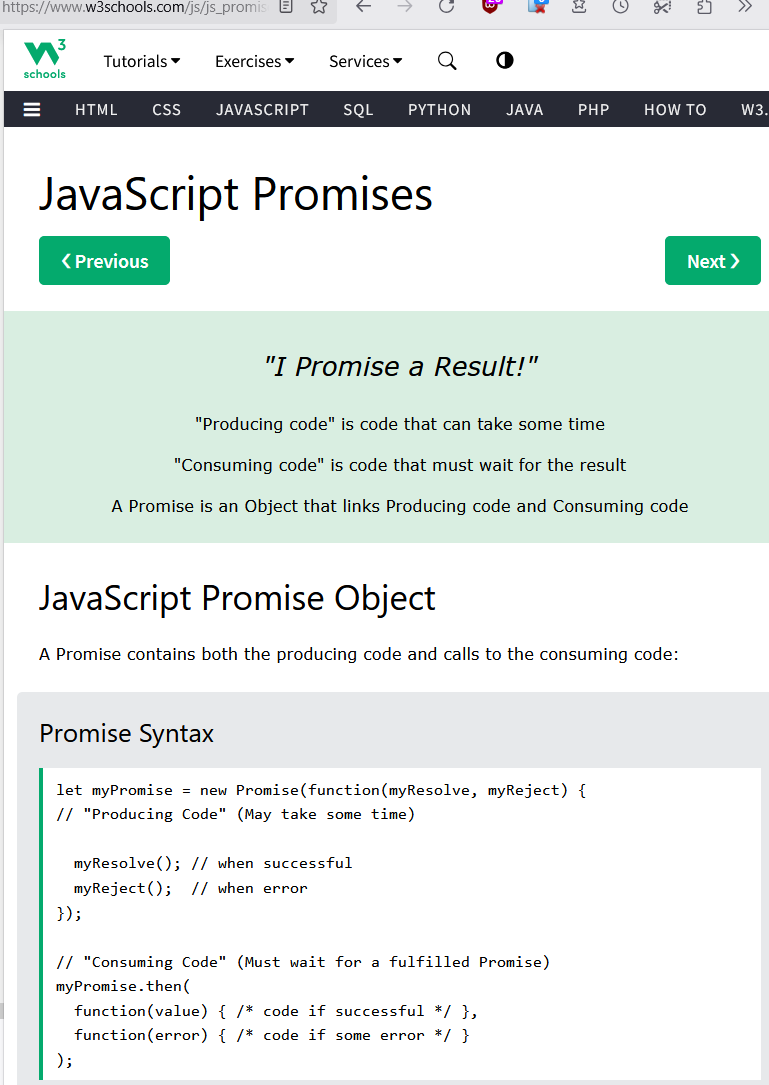Click the 'myPromise.then(' code line
Viewport: 769px width, 1085px height.
123,986
